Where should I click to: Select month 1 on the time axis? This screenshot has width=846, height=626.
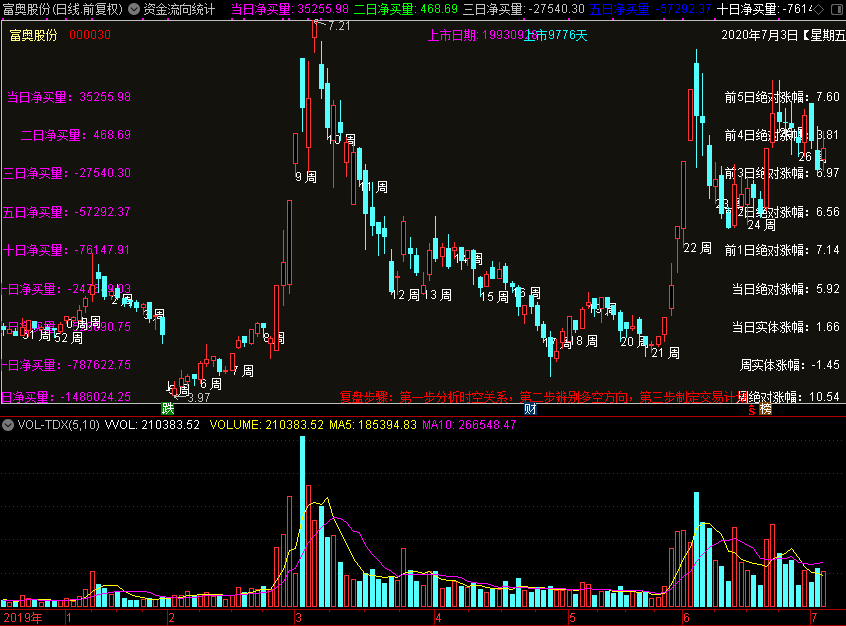(x=69, y=618)
